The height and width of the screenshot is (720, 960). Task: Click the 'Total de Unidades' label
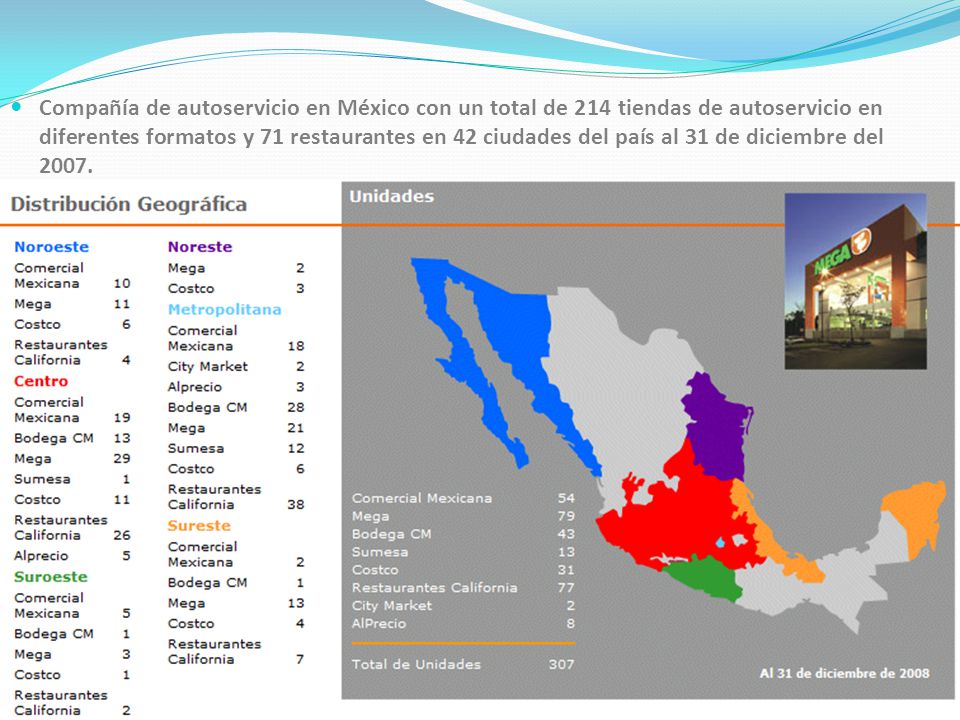416,664
